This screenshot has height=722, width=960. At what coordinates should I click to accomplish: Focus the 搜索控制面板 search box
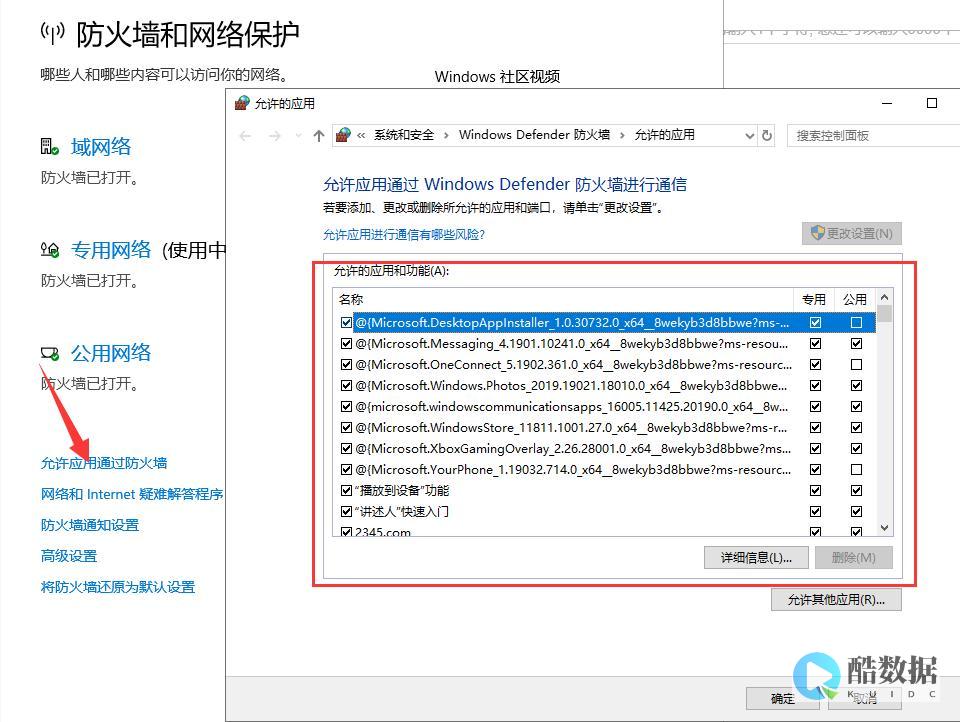tap(873, 135)
